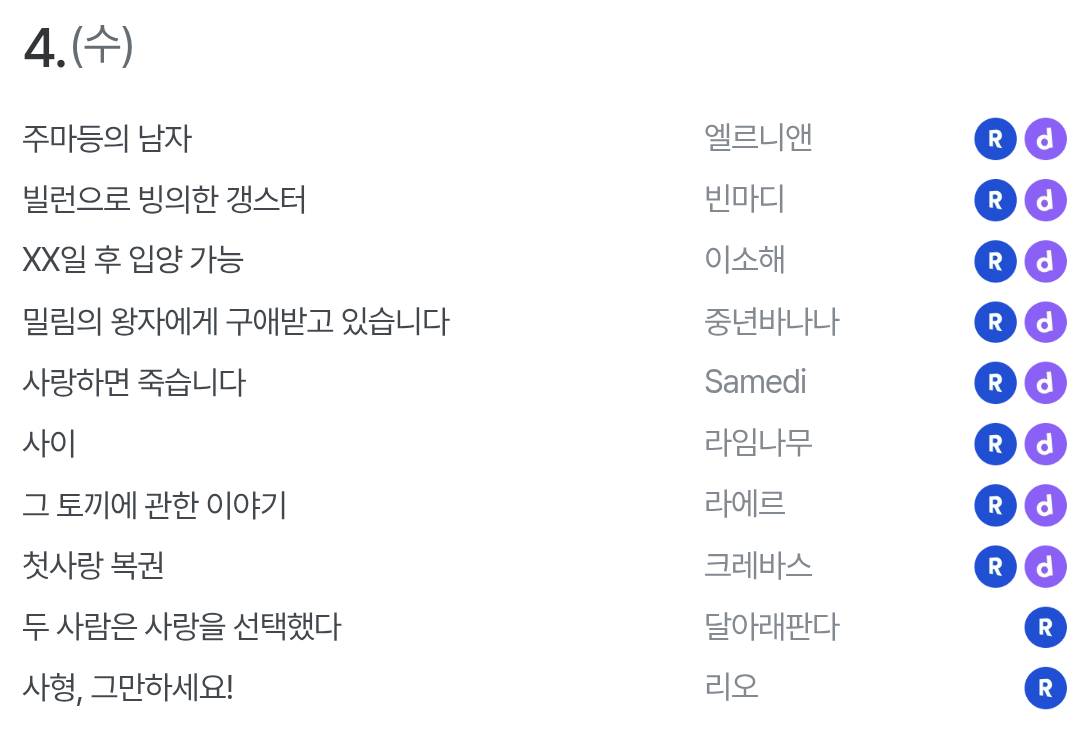Viewport: 1080px width, 741px height.
Task: Open the title XX일 후 입양 가능
Action: click(133, 260)
